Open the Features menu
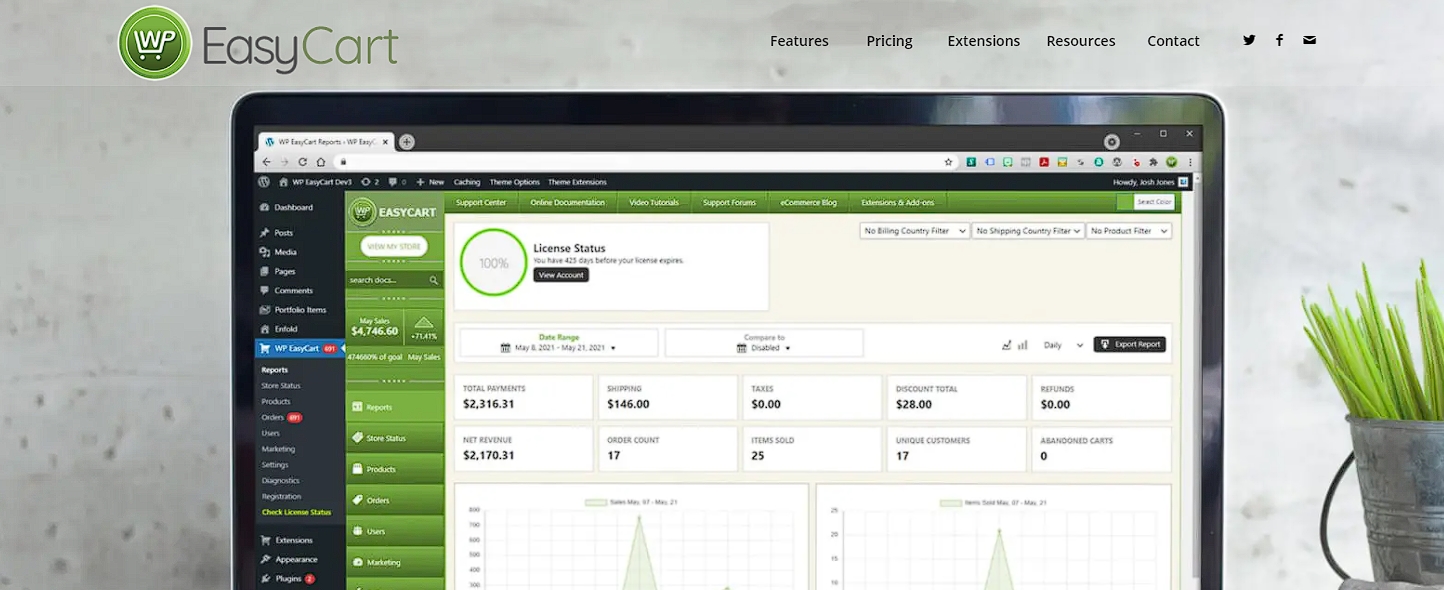 coord(799,41)
